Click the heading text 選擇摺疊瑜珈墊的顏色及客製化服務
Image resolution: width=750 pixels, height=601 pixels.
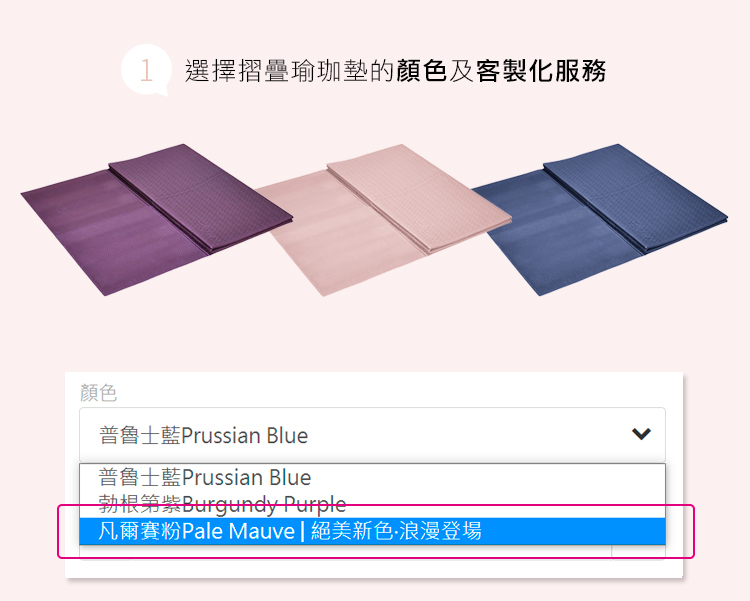coord(395,71)
